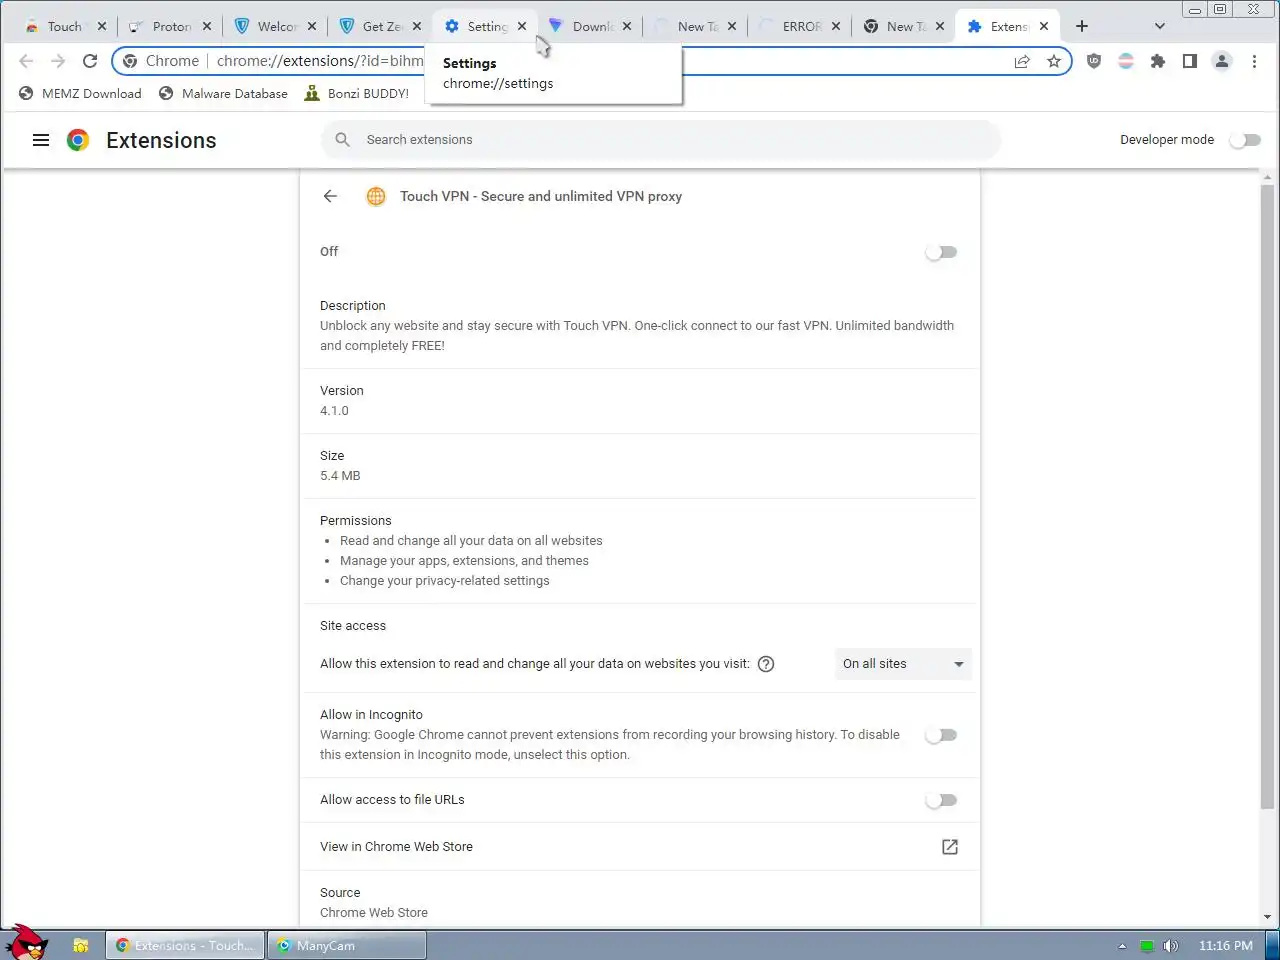The image size is (1280, 960).
Task: Click the Source value Chrome Web Store
Action: click(x=374, y=913)
